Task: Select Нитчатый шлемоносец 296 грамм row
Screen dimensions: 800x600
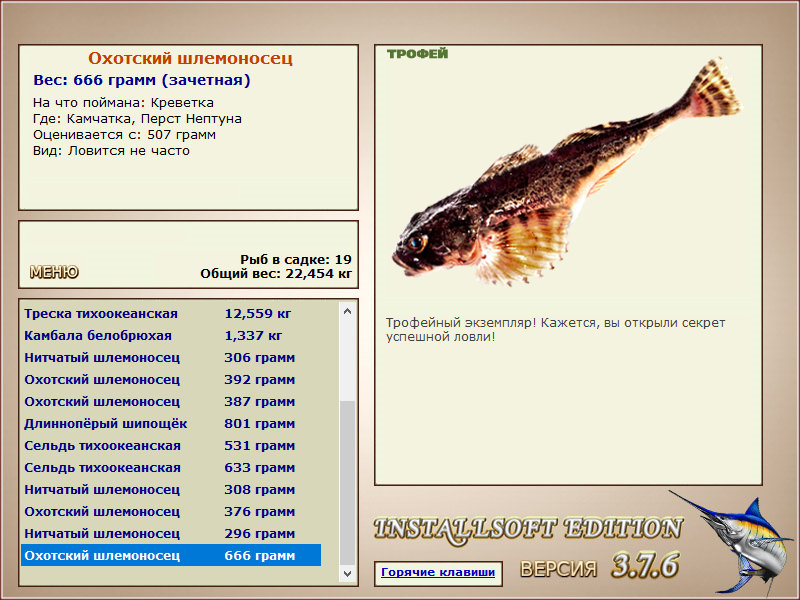Action: click(171, 533)
